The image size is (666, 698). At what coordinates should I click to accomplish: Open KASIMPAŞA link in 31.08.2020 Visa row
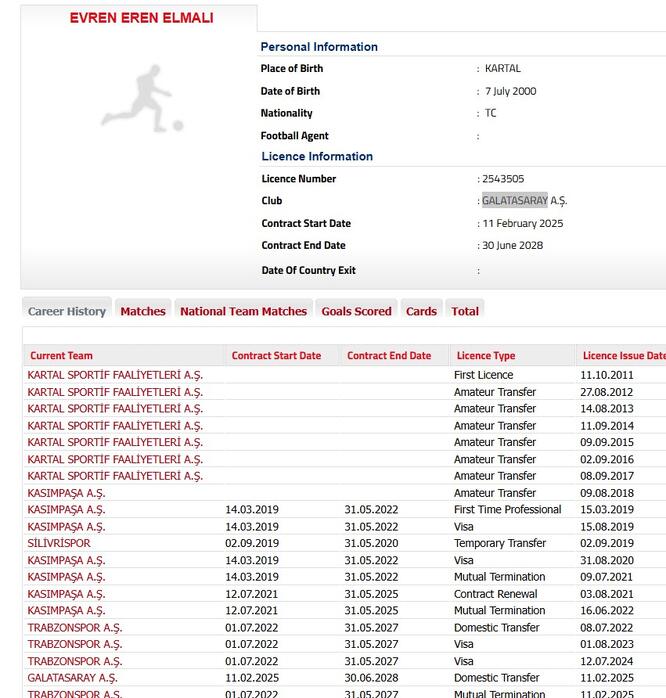[x=66, y=560]
